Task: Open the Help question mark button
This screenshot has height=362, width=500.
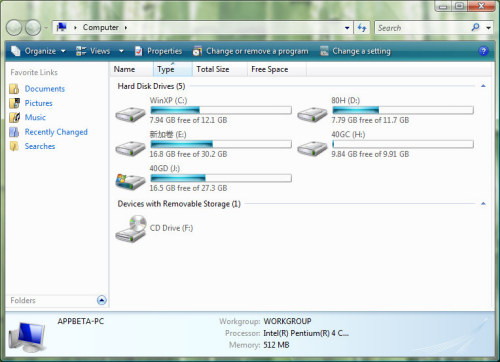Action: click(x=483, y=51)
